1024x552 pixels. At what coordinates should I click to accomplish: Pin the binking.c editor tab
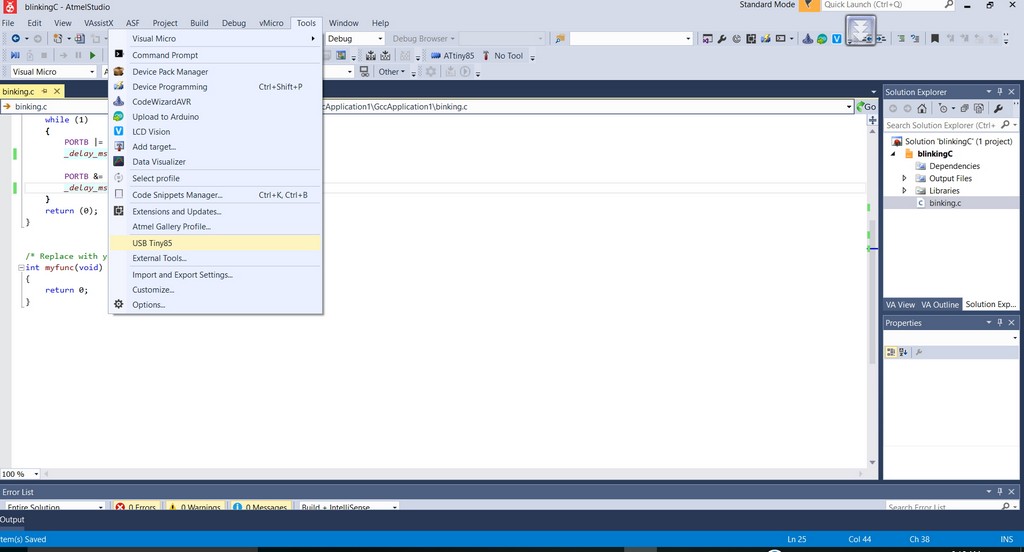point(44,91)
